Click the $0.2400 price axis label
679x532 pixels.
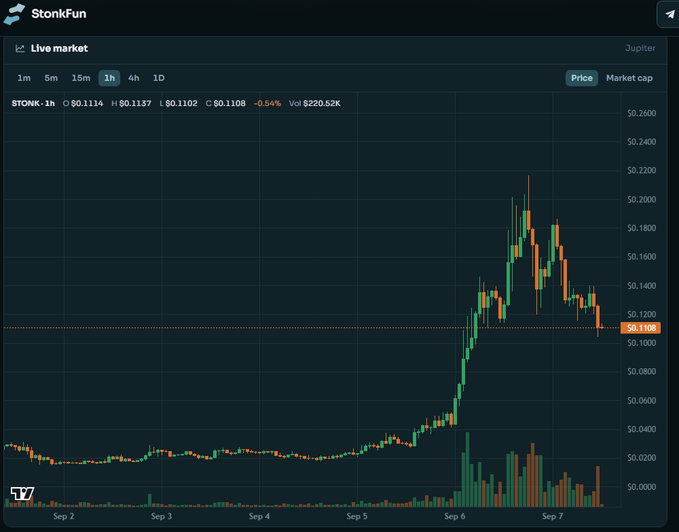(x=642, y=142)
